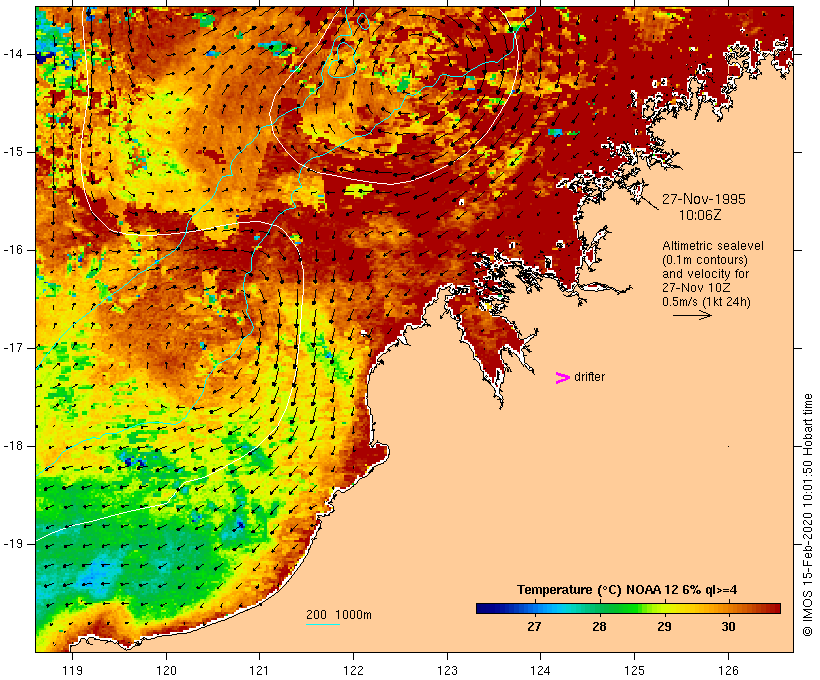Screen dimensions: 820x680
Task: Click the longitude label 126
Action: pos(728,670)
